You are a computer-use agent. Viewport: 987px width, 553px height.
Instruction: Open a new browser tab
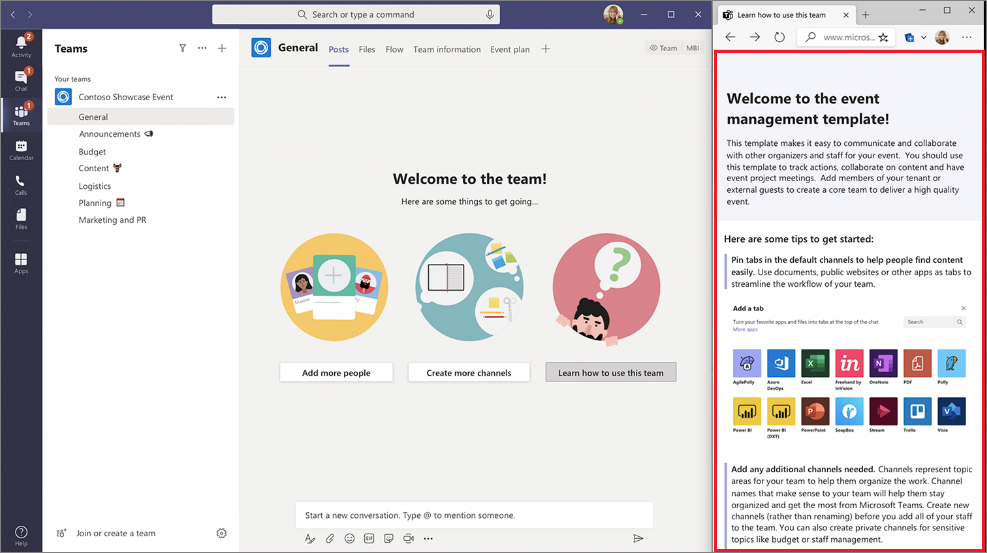[866, 14]
